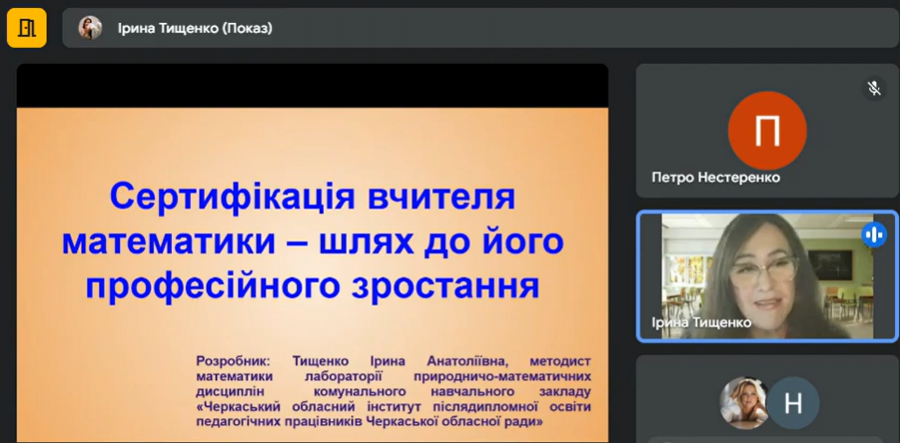The width and height of the screenshot is (900, 443).
Task: Click muted microphone icon on Петро Нестеренко tile
Action: 874,88
